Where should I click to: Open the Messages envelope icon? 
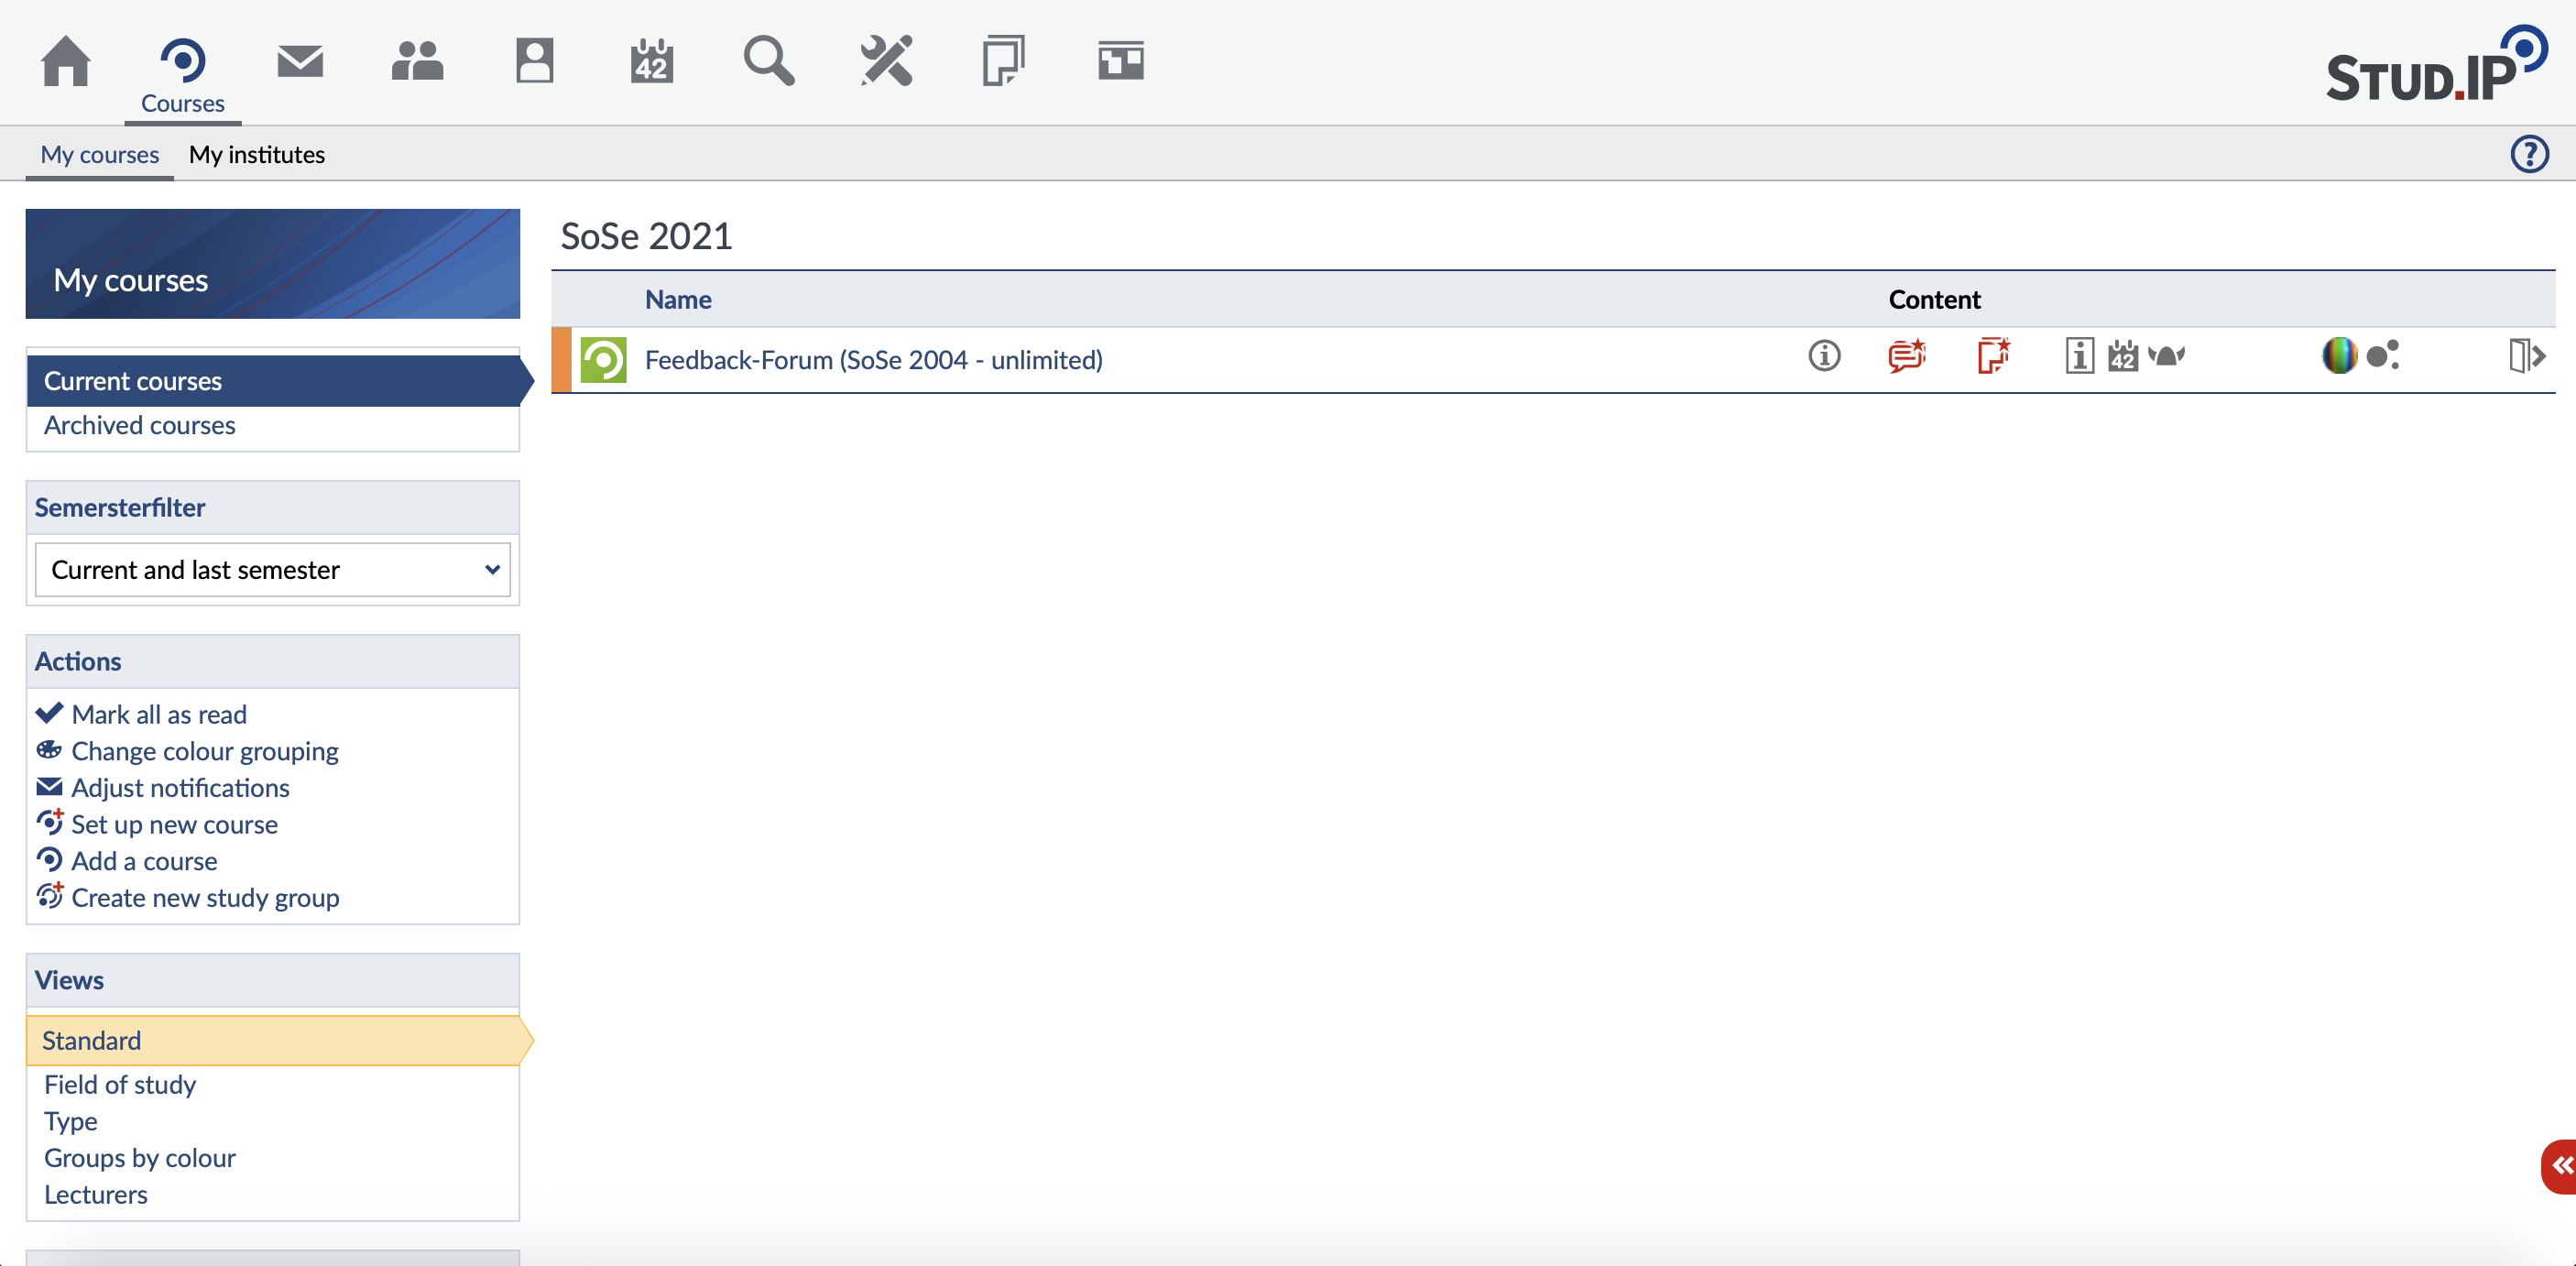tap(300, 62)
